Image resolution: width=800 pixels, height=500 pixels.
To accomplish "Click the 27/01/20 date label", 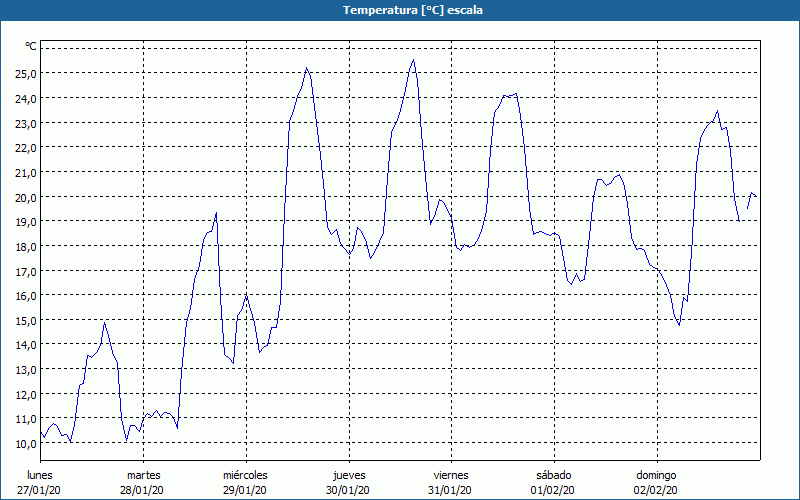I will [39, 490].
